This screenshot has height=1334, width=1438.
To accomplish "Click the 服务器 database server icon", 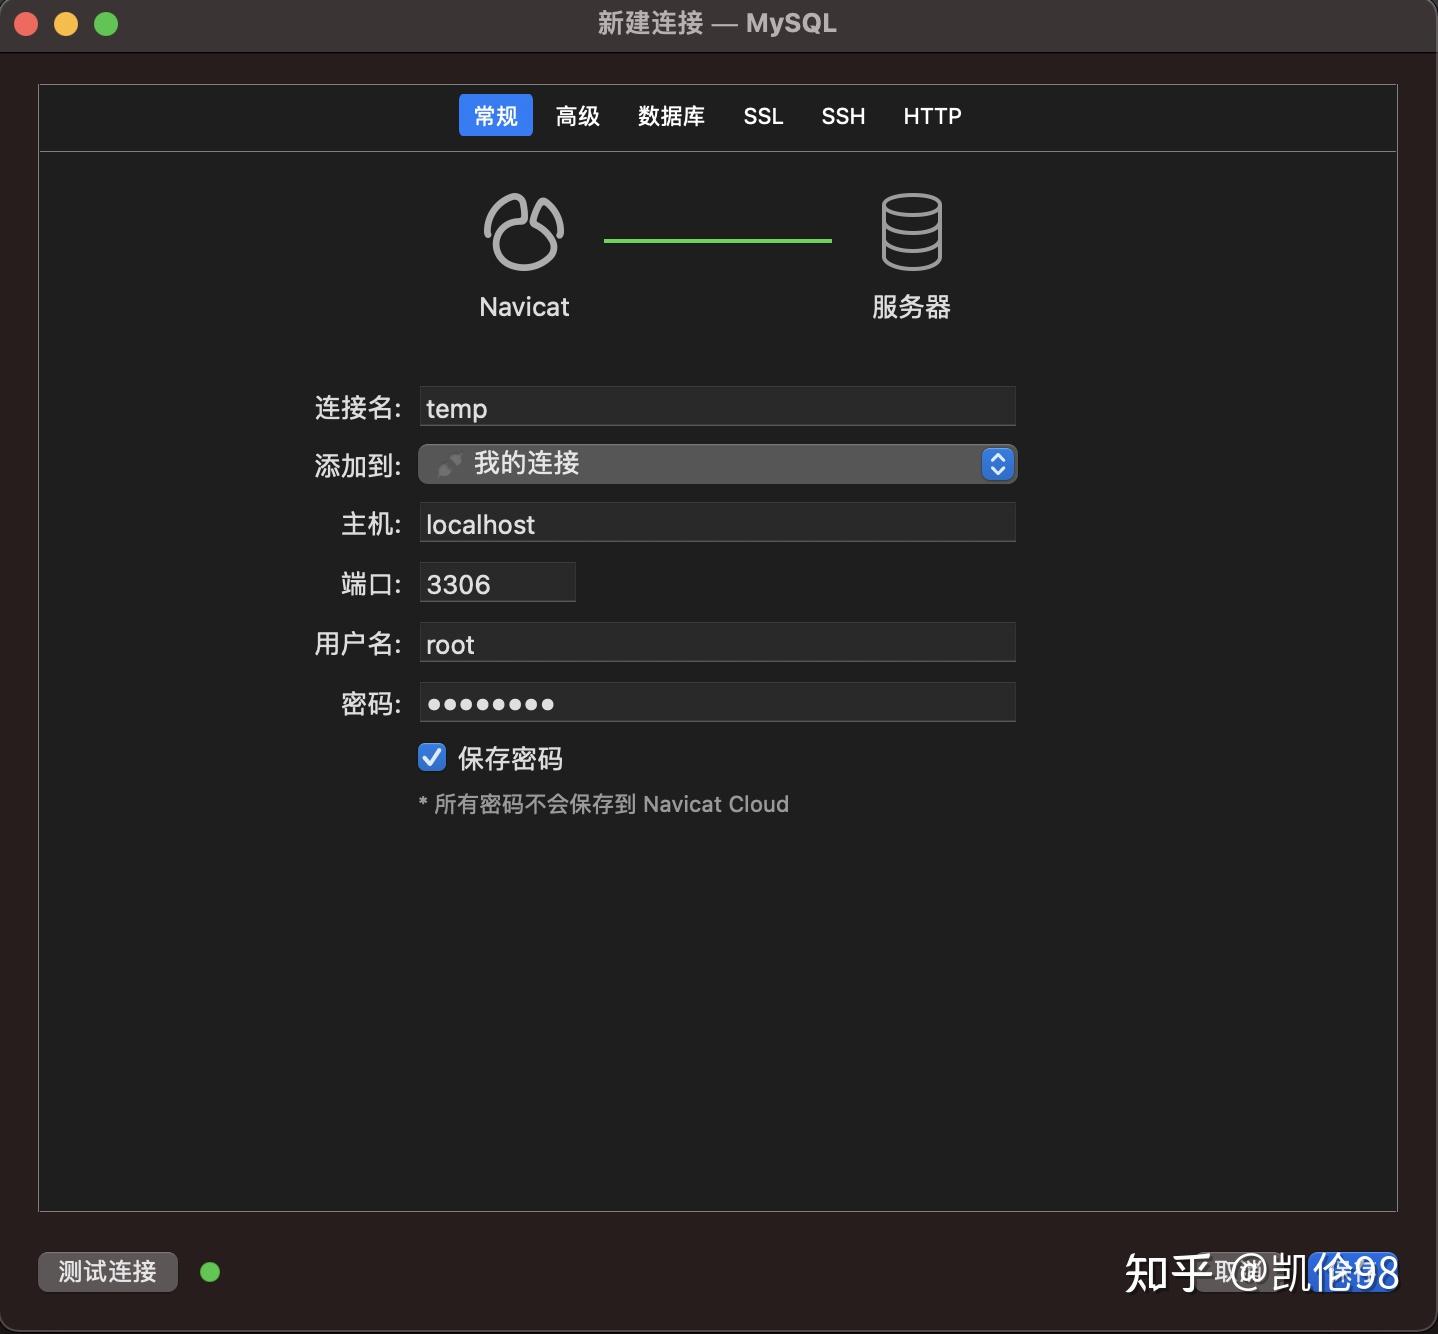I will tap(910, 230).
